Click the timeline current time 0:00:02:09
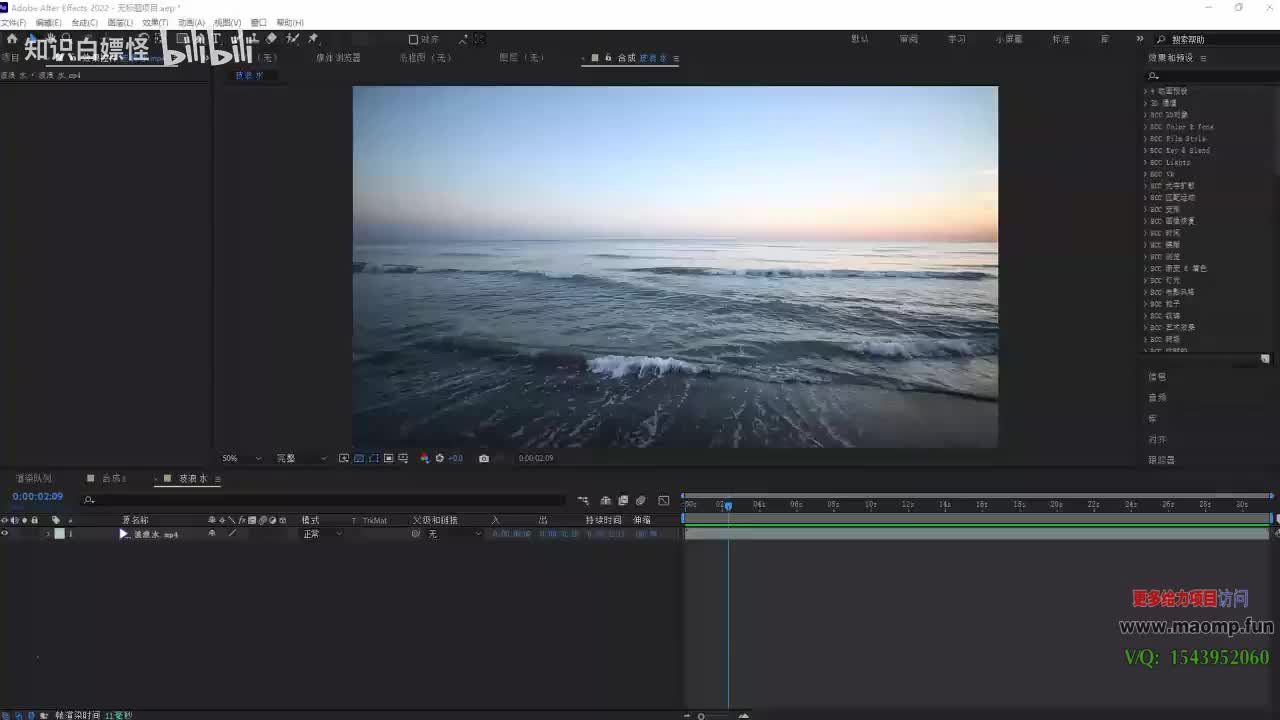The image size is (1280, 720). [x=38, y=497]
